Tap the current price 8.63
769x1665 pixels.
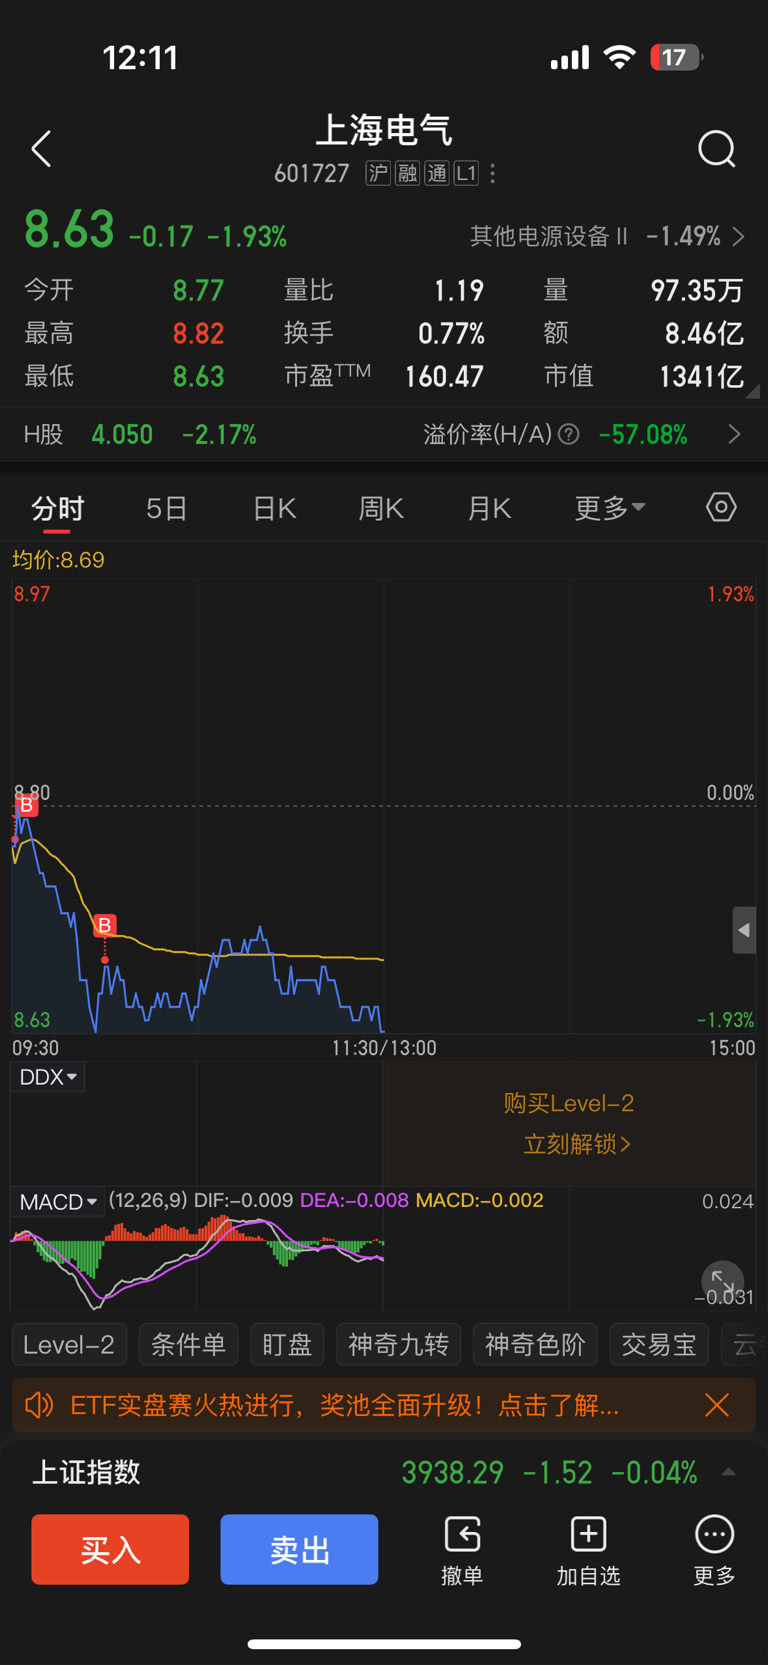(x=69, y=229)
